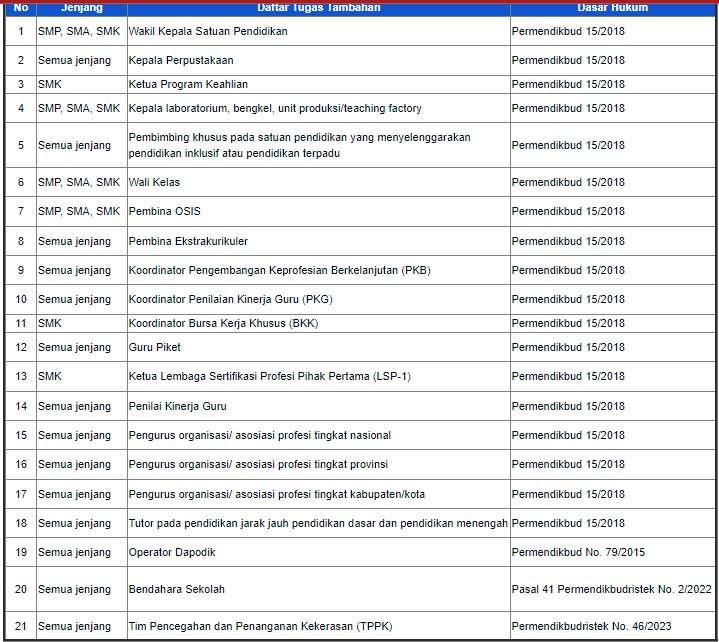Select 'SMP, SMA, SMK' for Wali Kelas row
Screen dimensions: 719x642
(82, 182)
